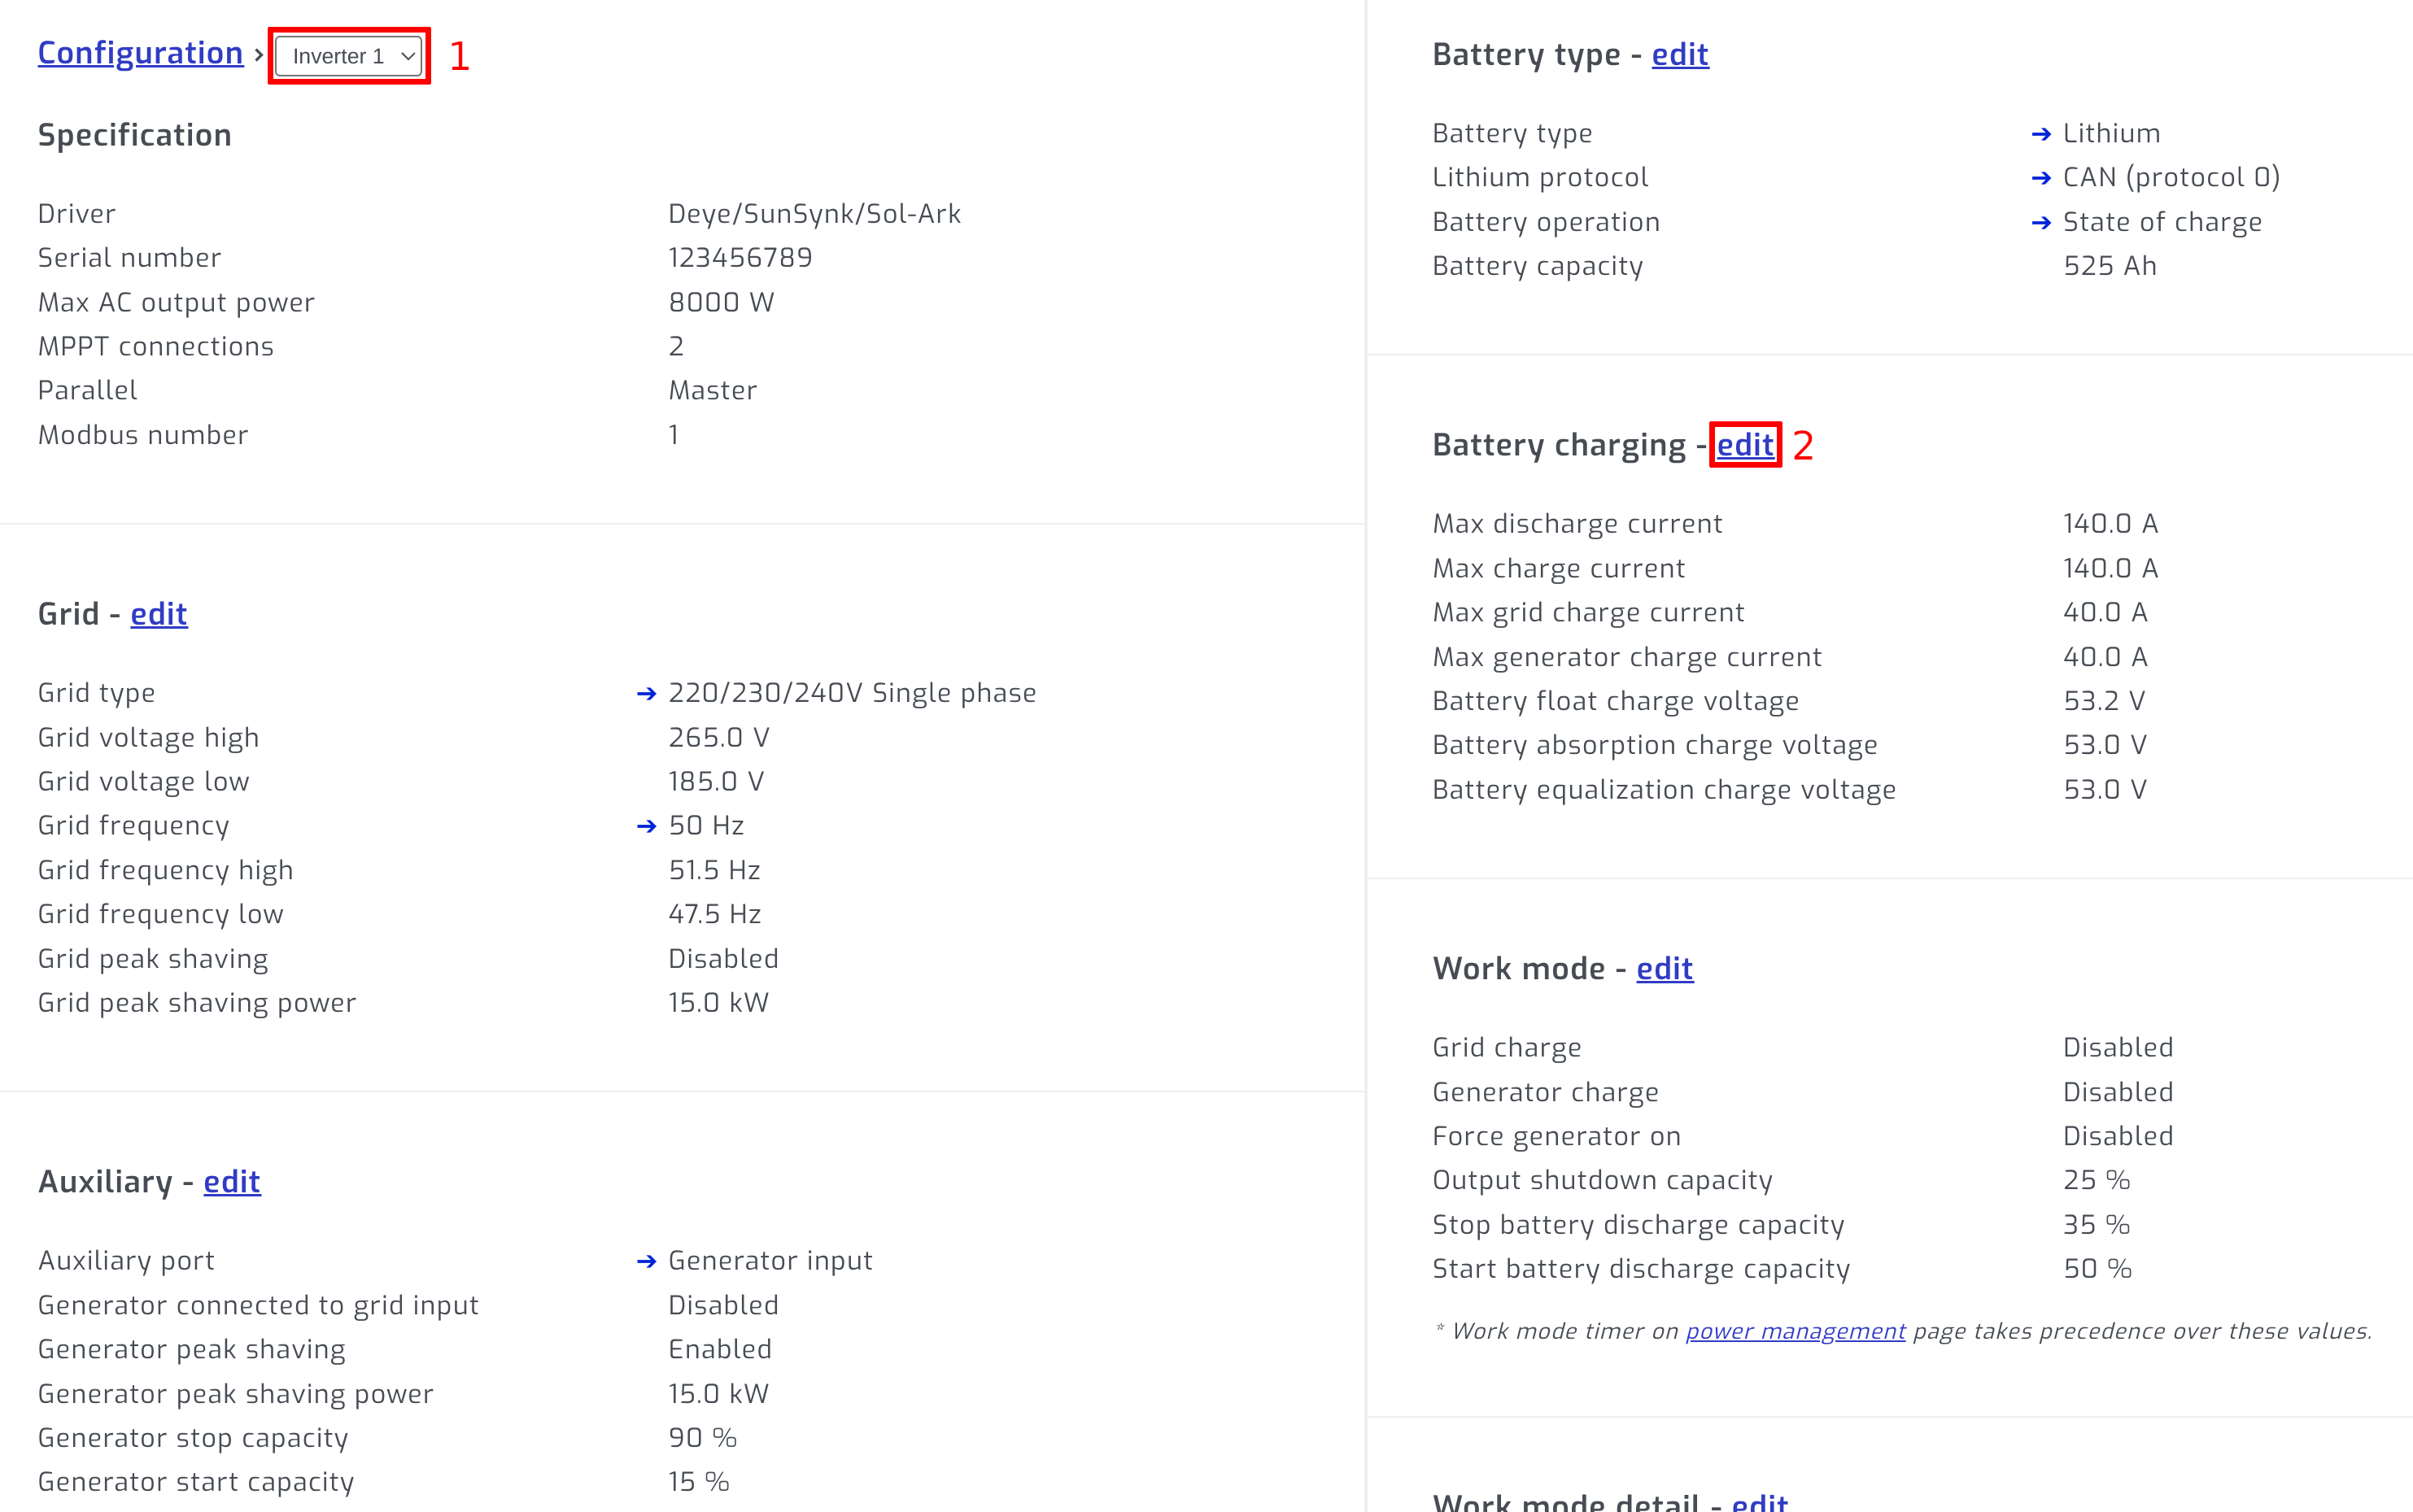2413x1512 pixels.
Task: Open the Grid edit link
Action: tap(158, 614)
